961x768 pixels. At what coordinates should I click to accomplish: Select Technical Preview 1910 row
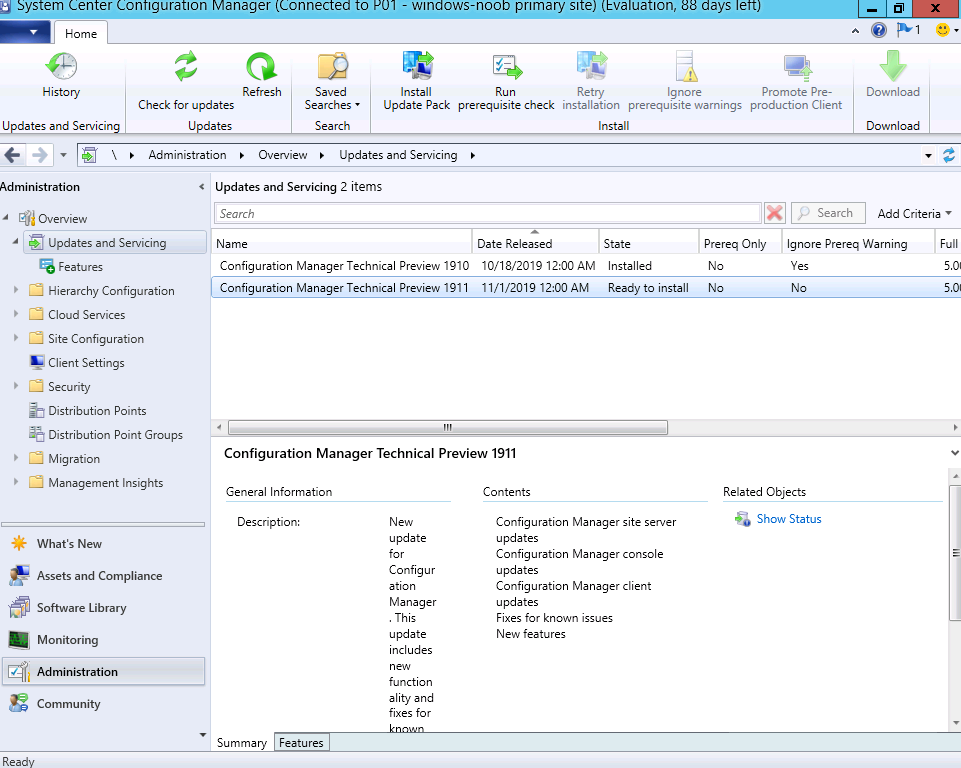point(586,265)
